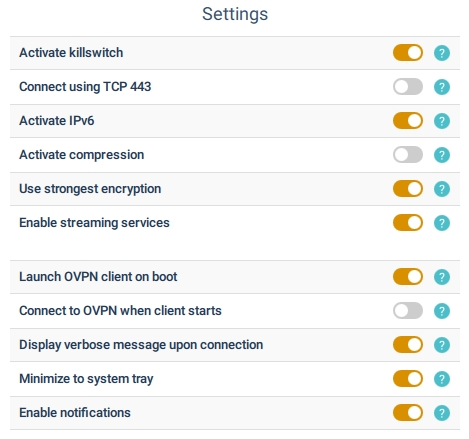Show help for Activate IPv6

pyautogui.click(x=442, y=121)
